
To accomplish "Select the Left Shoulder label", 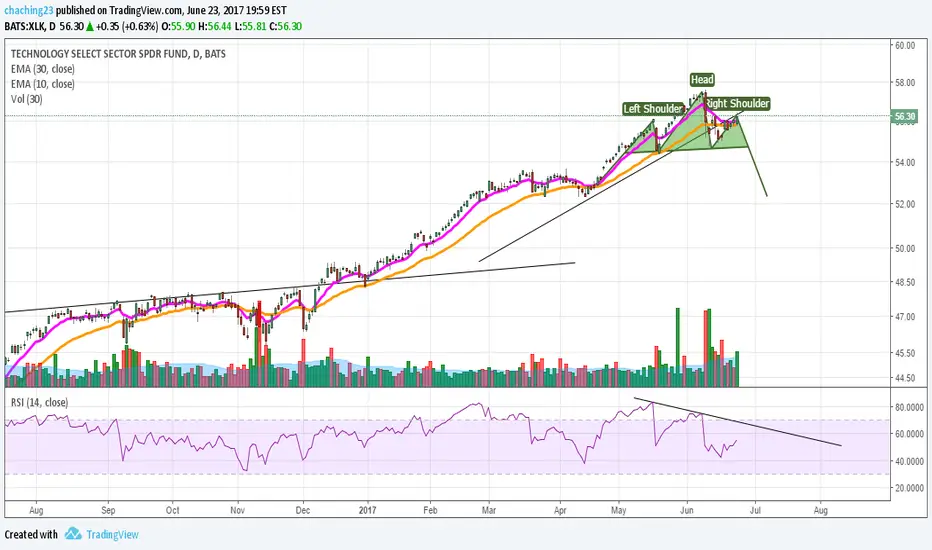I will (653, 108).
